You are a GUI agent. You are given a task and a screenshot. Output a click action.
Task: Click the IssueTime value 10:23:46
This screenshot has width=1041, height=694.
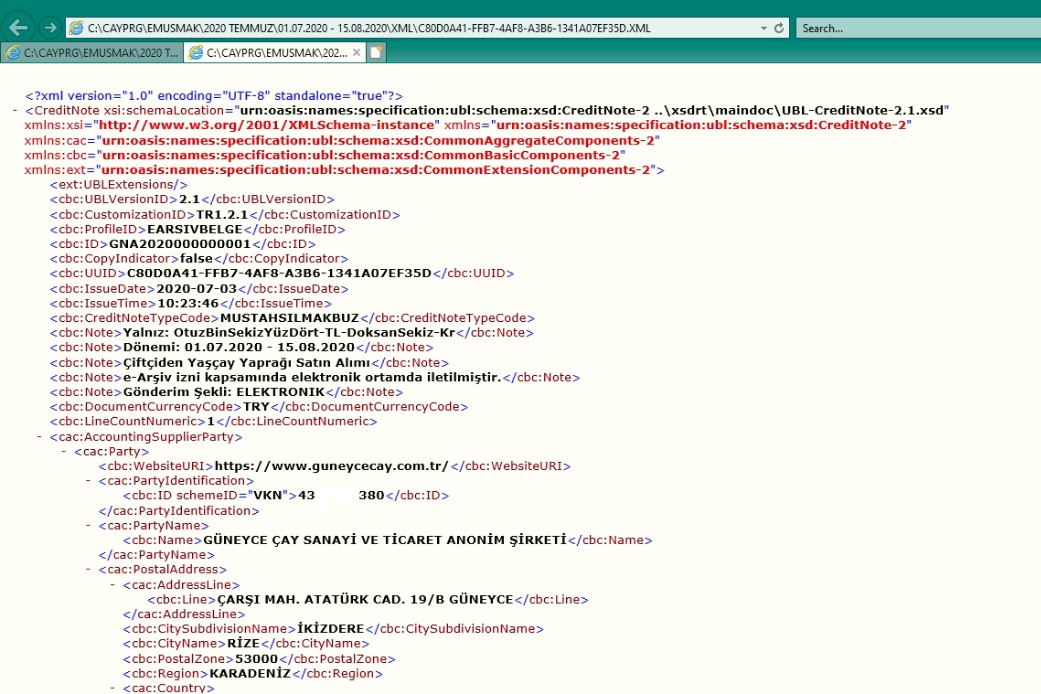pyautogui.click(x=188, y=304)
